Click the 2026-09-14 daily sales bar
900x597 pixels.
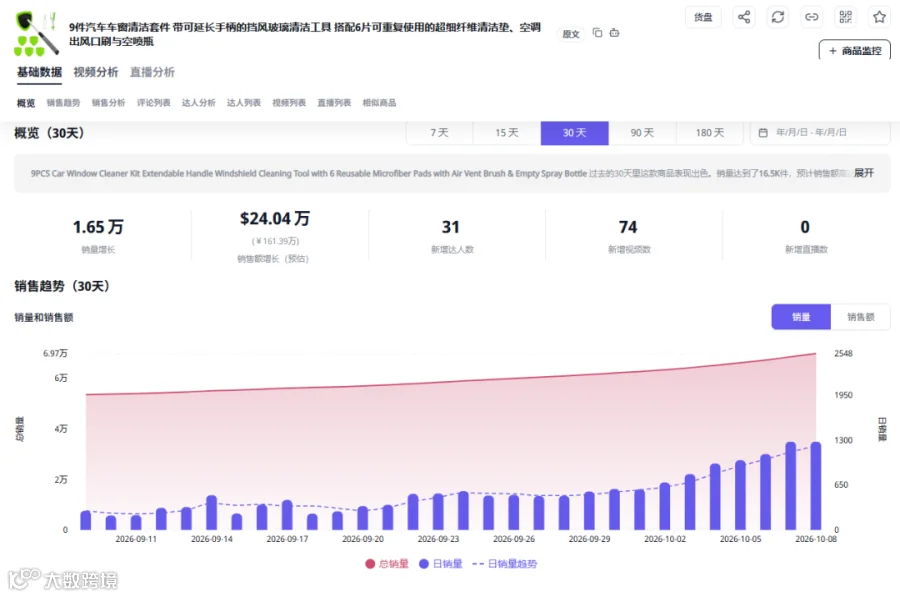coord(211,512)
